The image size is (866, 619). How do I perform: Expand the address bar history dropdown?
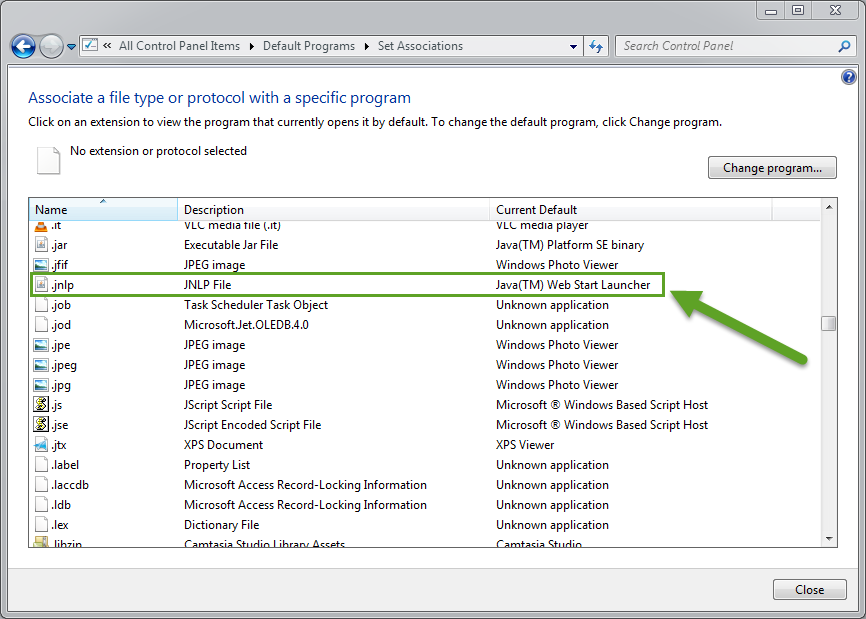pos(573,47)
